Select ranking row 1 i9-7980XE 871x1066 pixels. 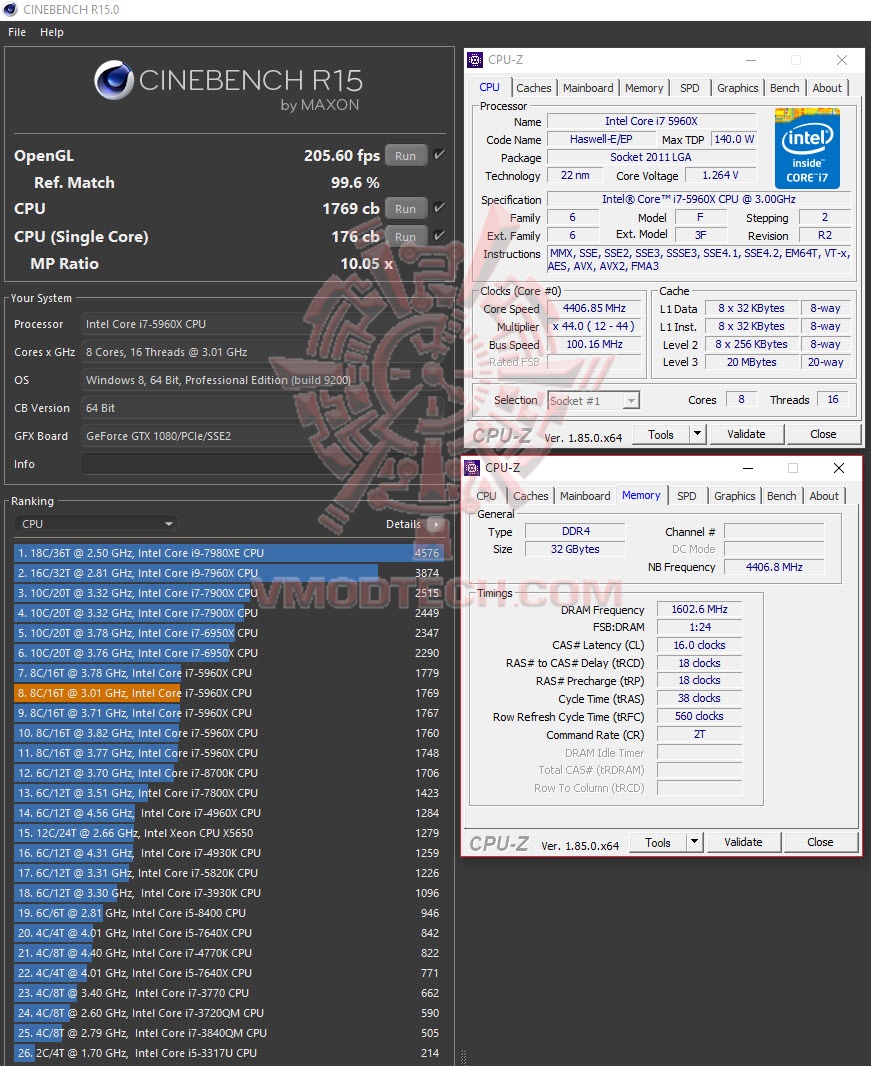(x=229, y=553)
